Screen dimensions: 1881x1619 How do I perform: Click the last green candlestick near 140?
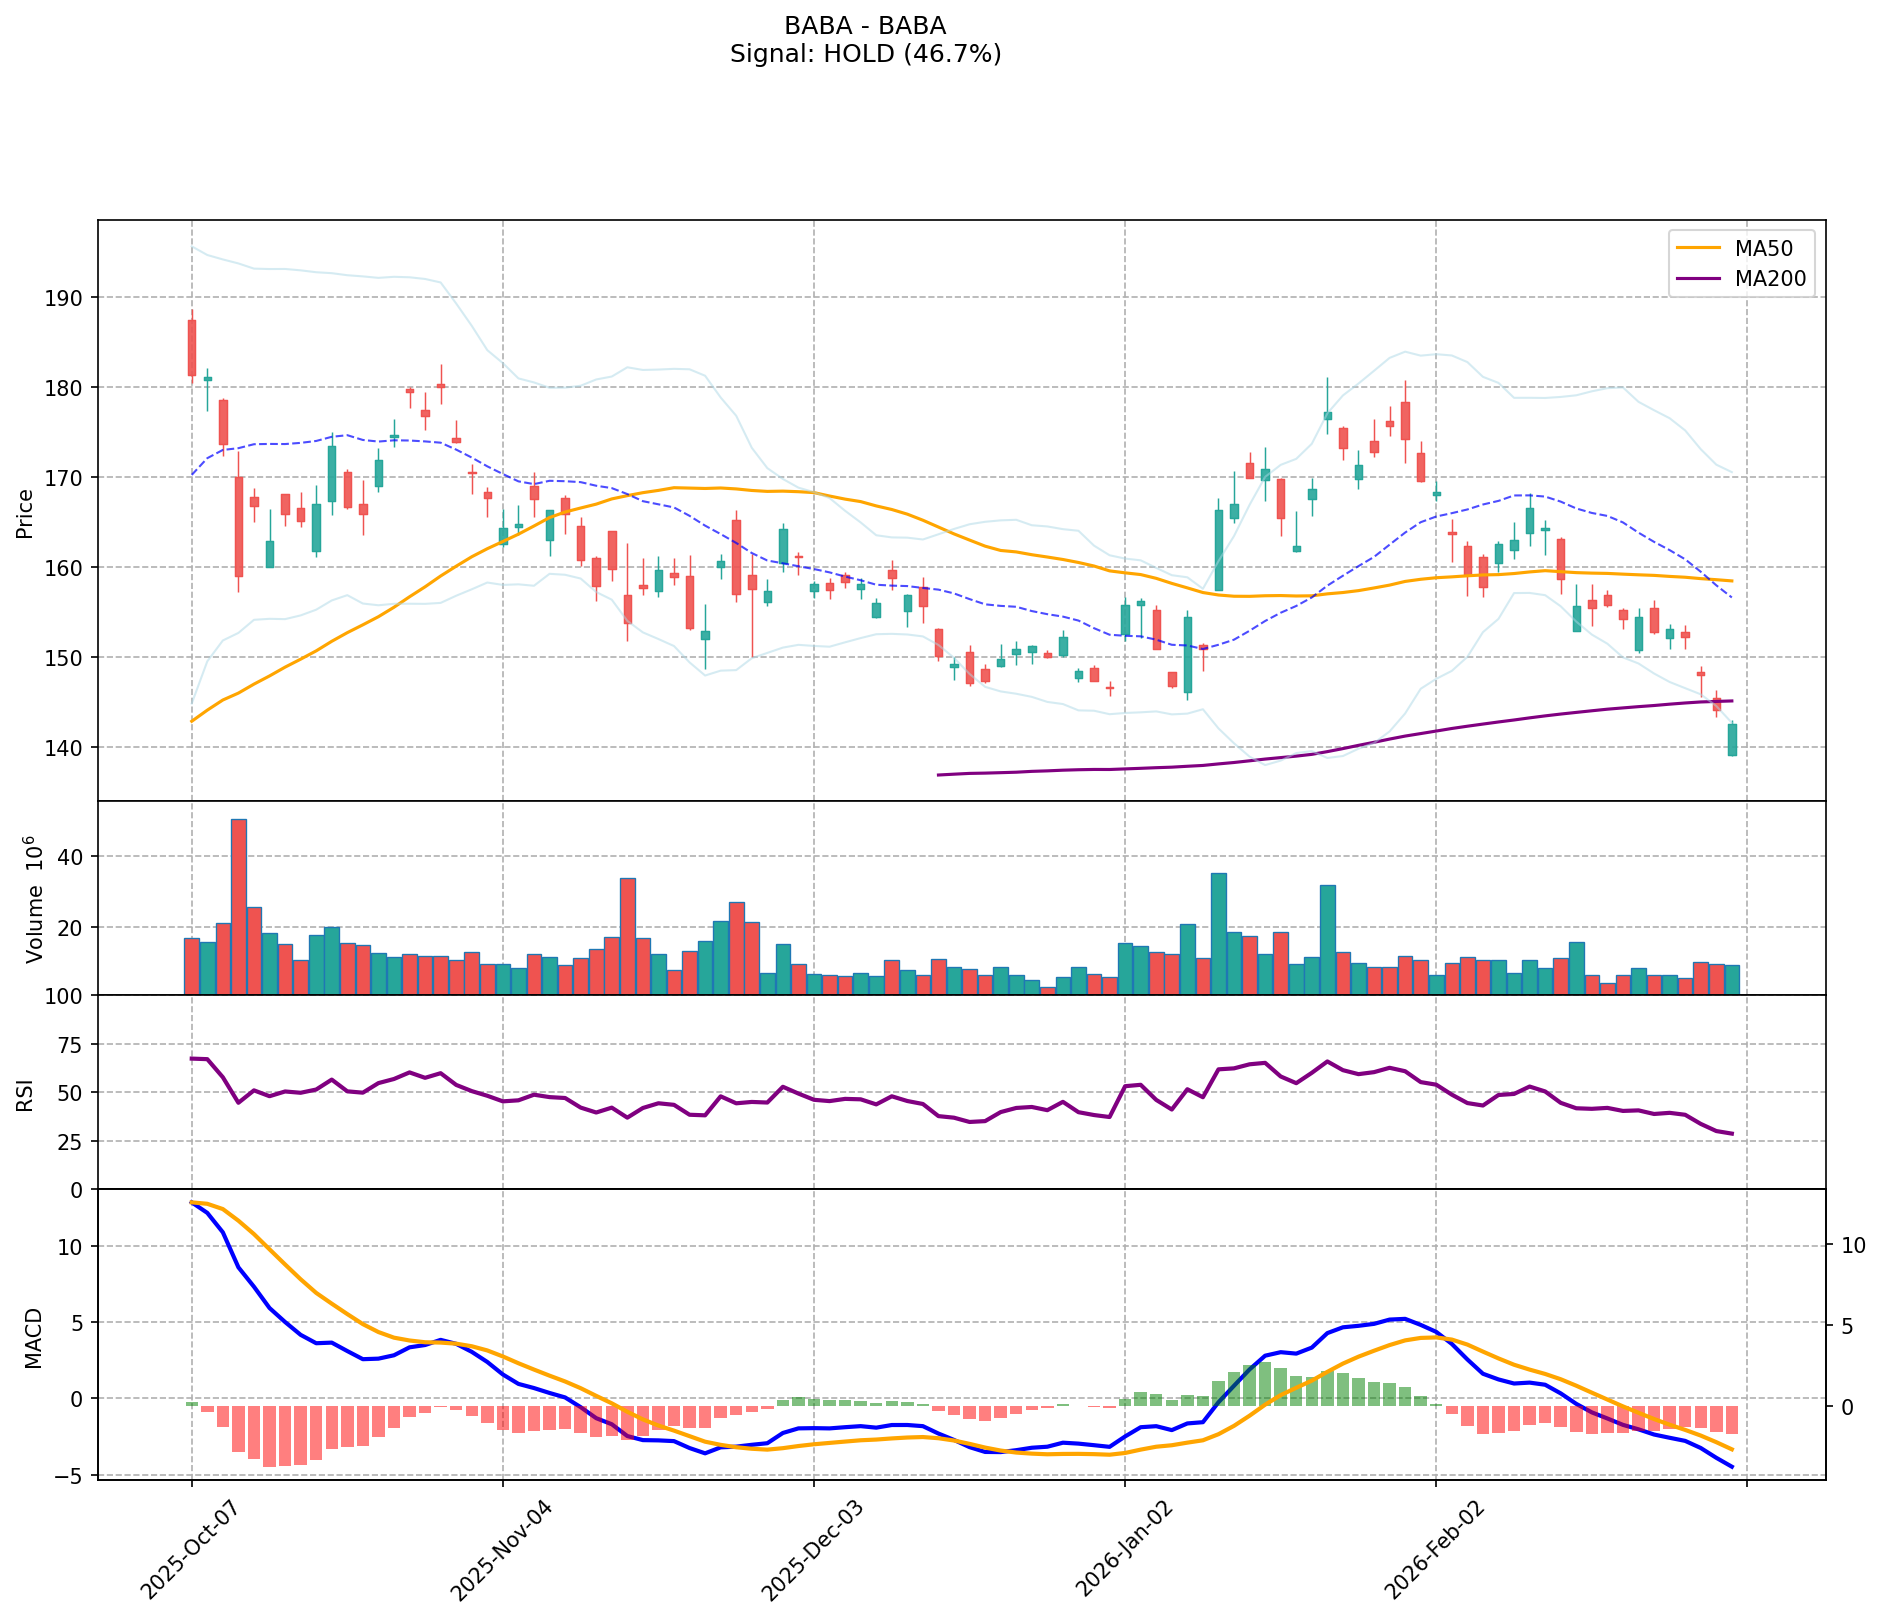(x=1732, y=740)
